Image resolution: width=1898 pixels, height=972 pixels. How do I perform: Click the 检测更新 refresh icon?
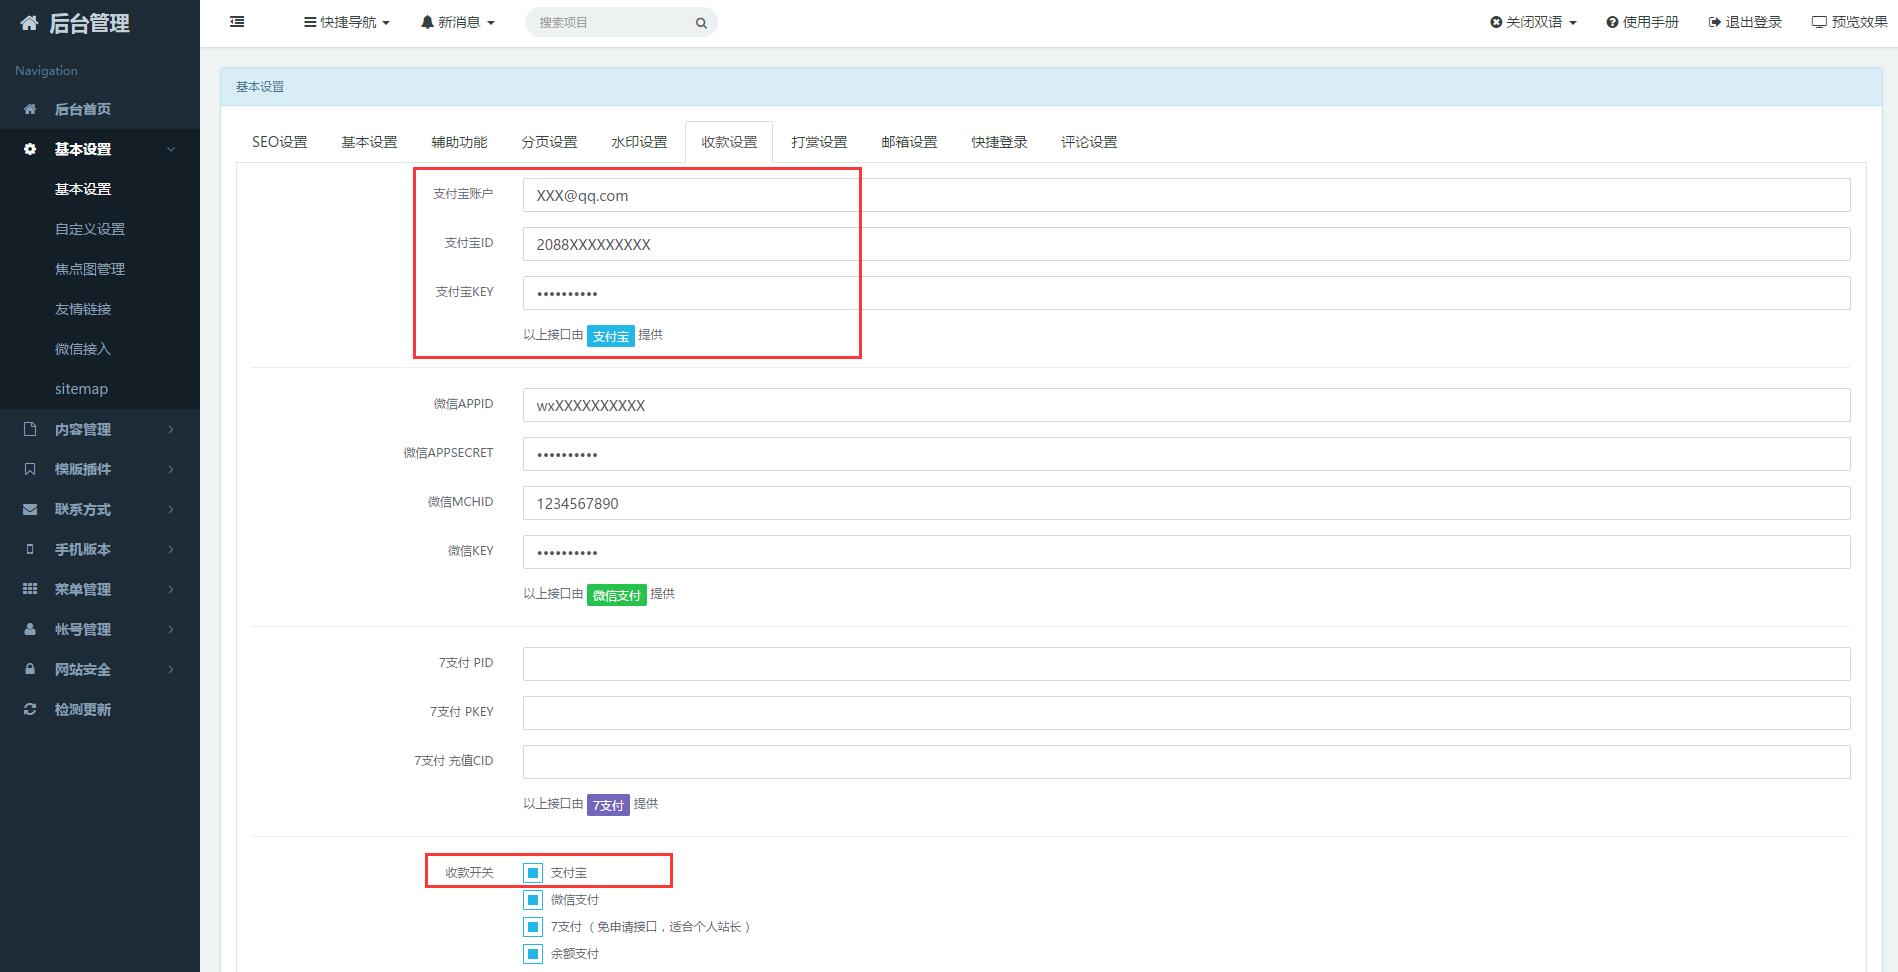coord(30,709)
